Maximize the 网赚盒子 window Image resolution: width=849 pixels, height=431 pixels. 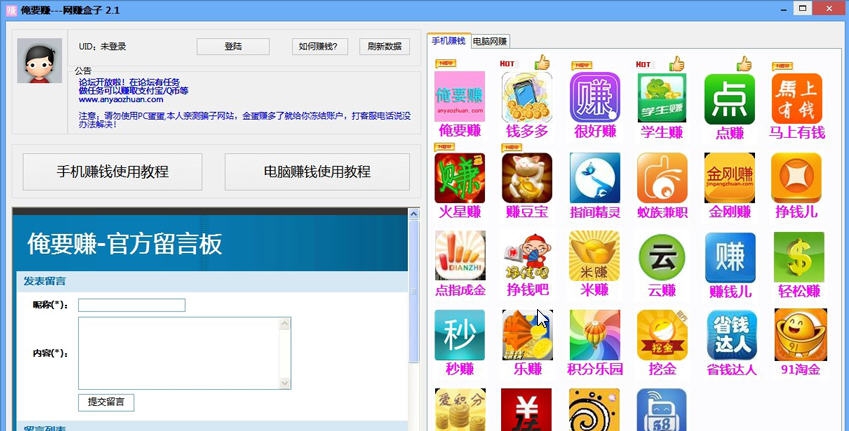click(x=802, y=8)
